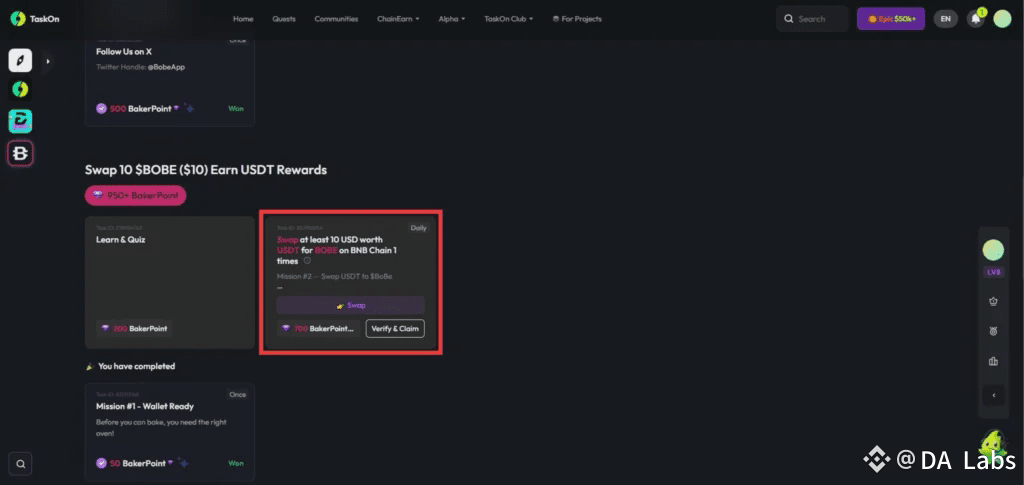Select the Bobe B community icon in sidebar
This screenshot has height=485, width=1024.
(20, 154)
